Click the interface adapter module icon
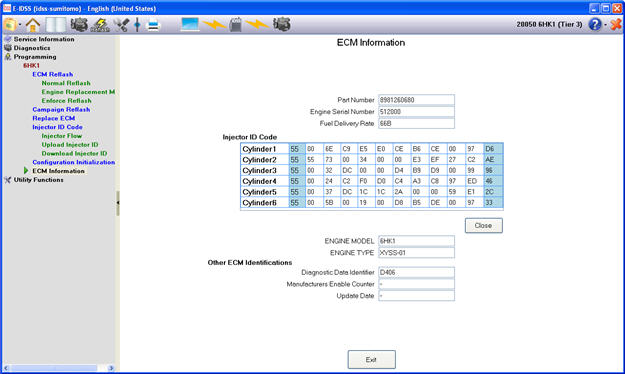 pos(236,25)
